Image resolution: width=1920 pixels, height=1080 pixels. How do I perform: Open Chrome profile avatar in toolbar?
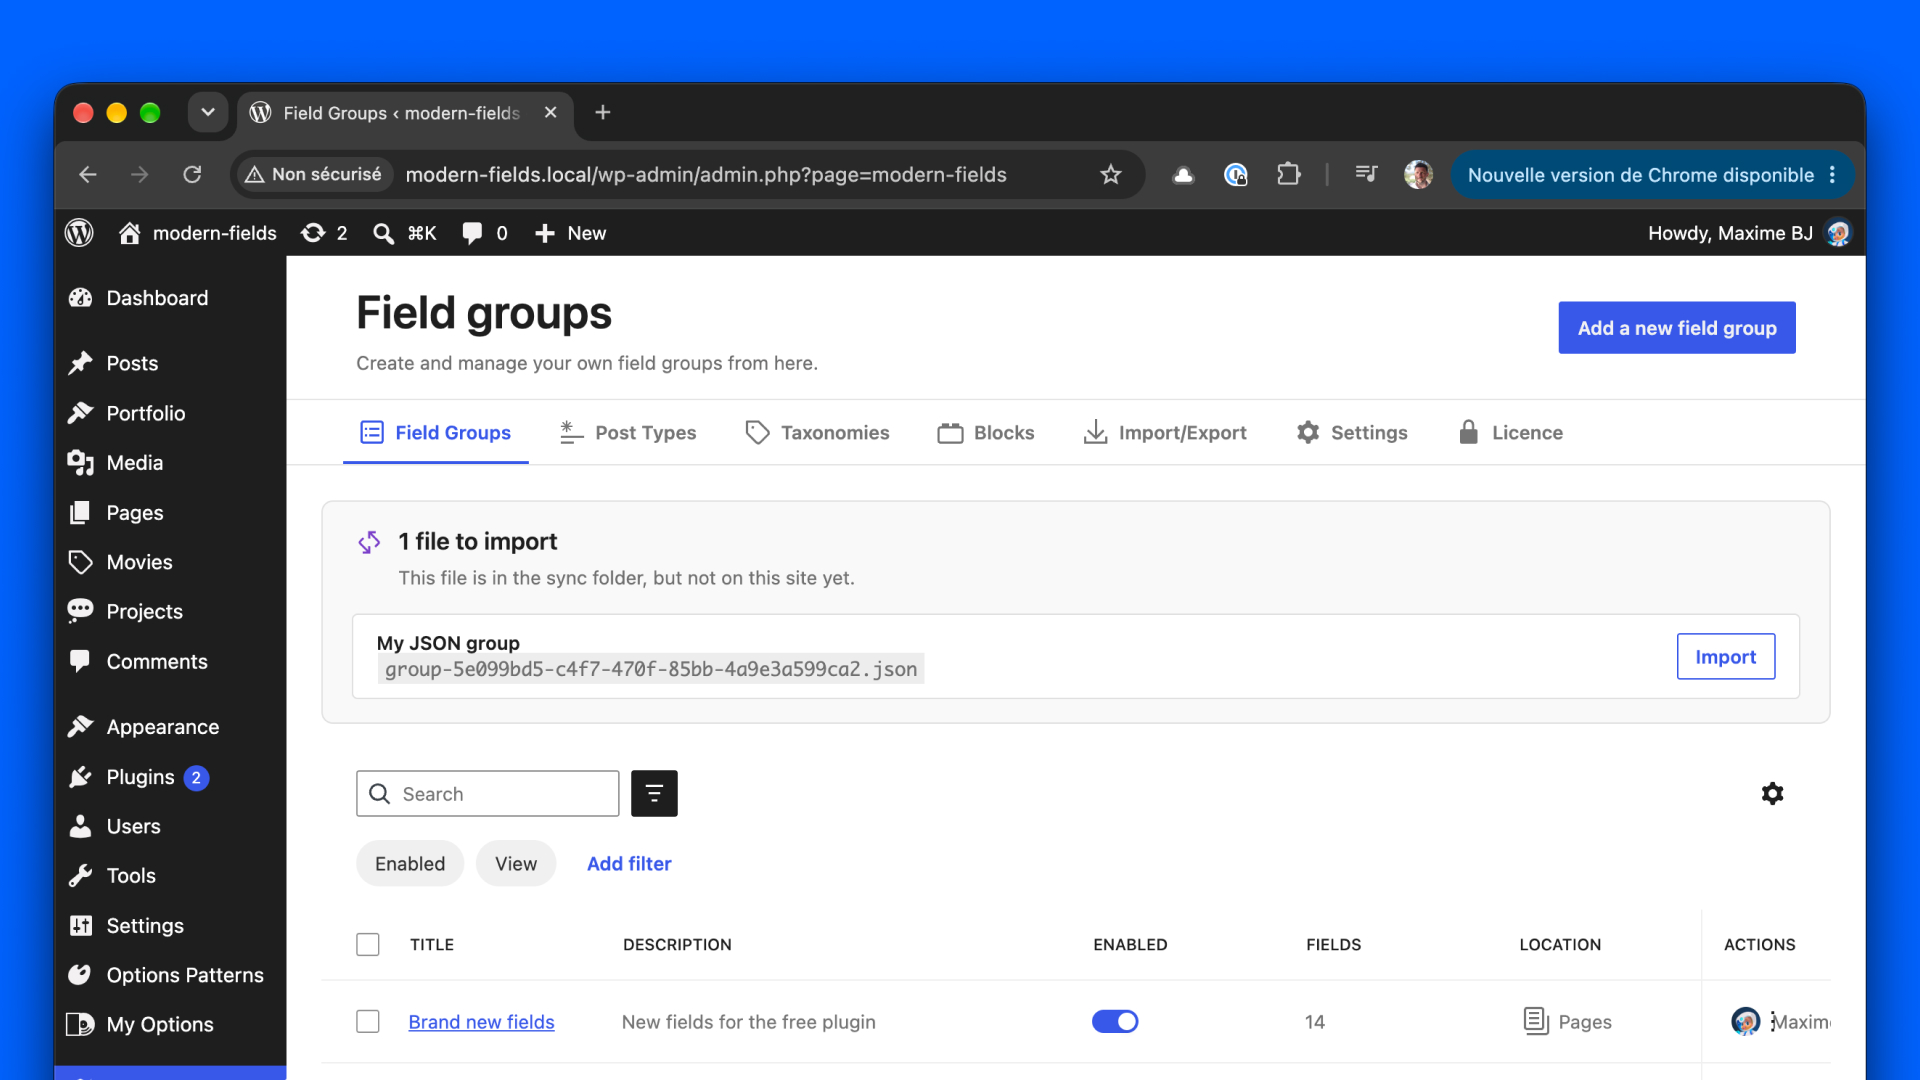[x=1418, y=175]
